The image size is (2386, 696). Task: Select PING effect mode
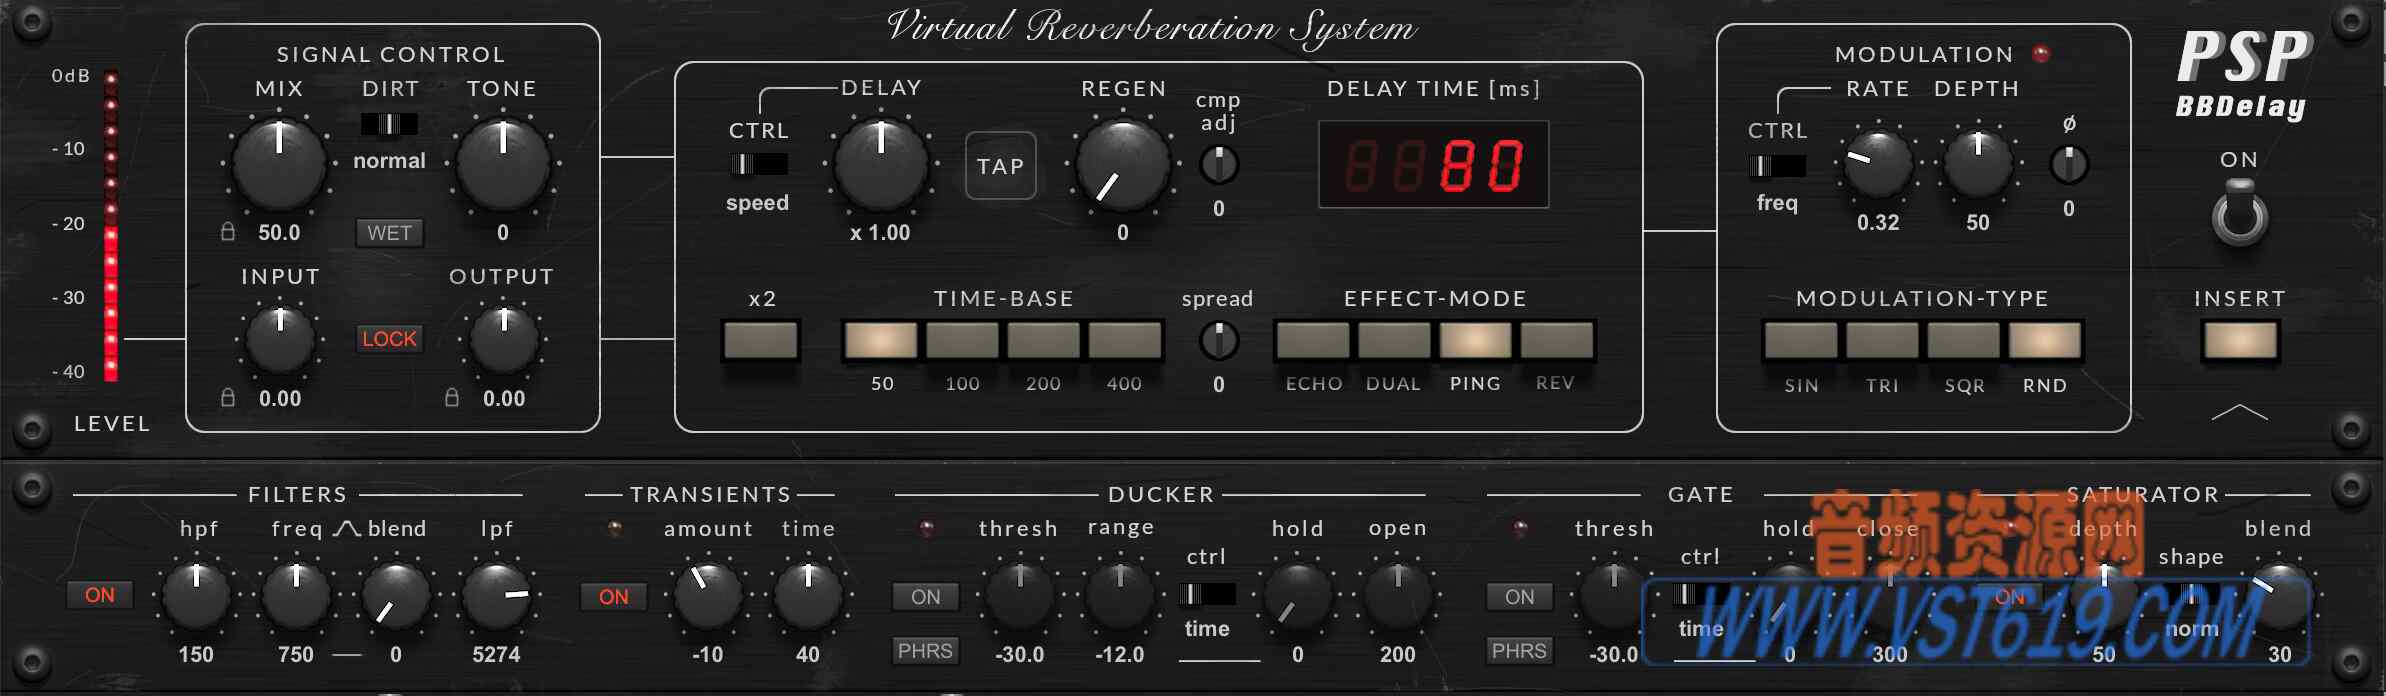coord(1475,341)
